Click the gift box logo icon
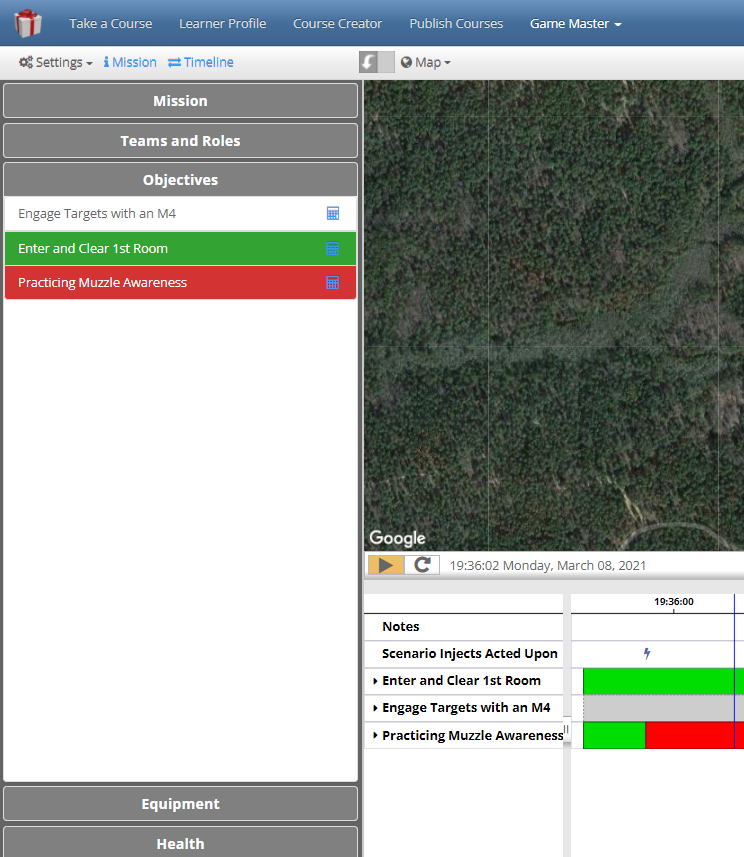Screen dimensions: 744x857 28,24
